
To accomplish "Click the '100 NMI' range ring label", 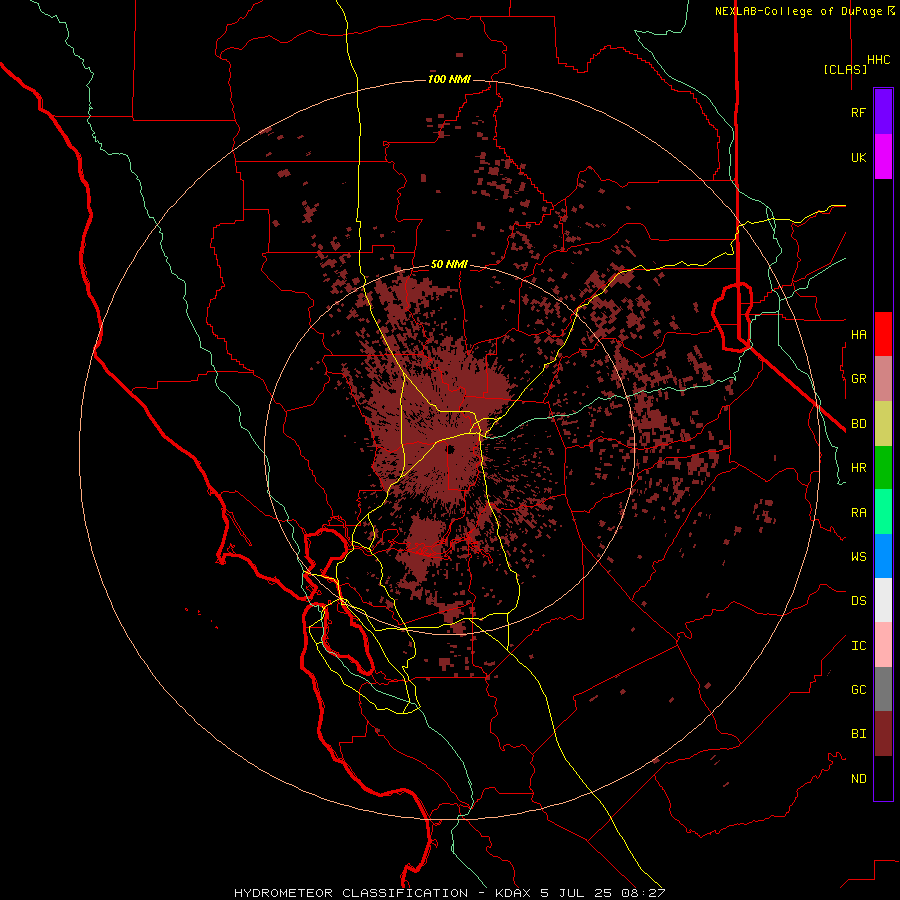I will (449, 79).
